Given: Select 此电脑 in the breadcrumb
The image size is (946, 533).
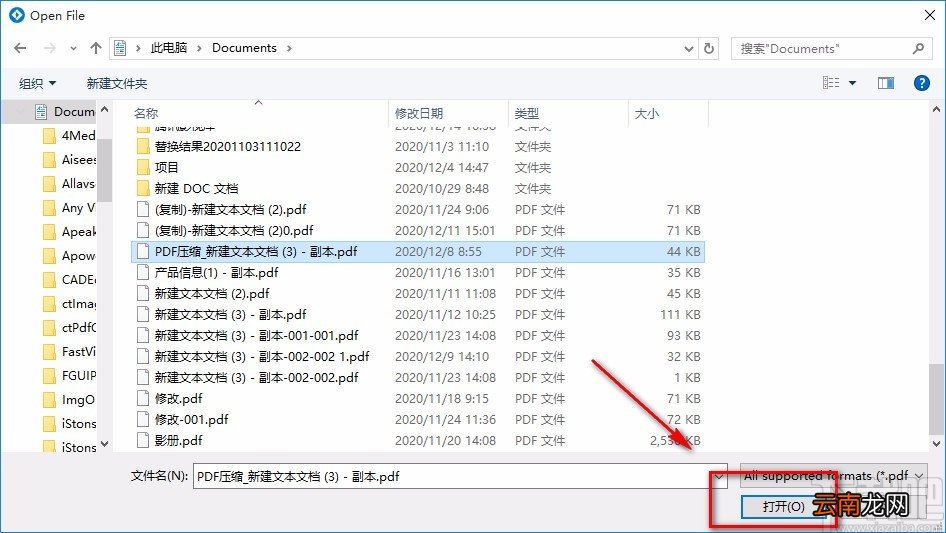Looking at the screenshot, I should point(169,48).
